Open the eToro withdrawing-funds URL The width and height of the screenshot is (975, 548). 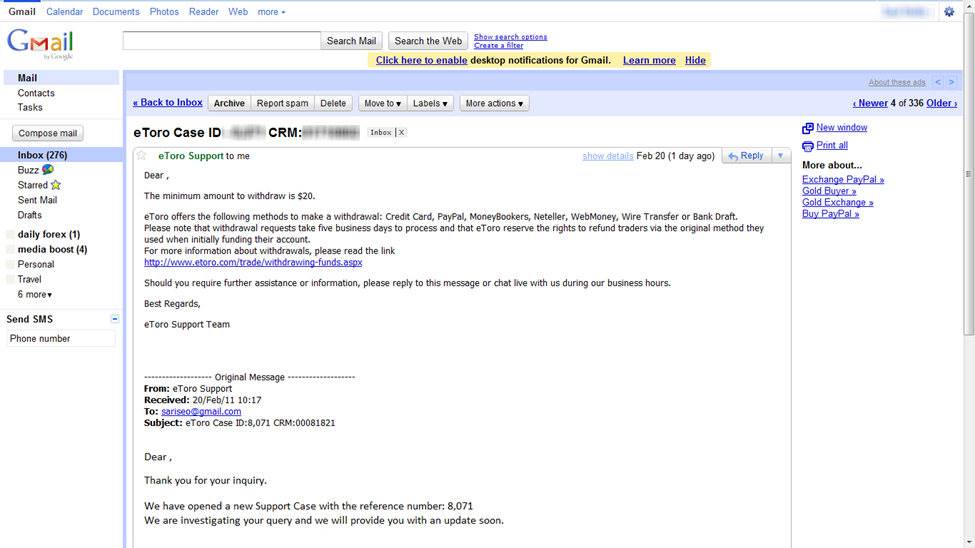coord(253,262)
